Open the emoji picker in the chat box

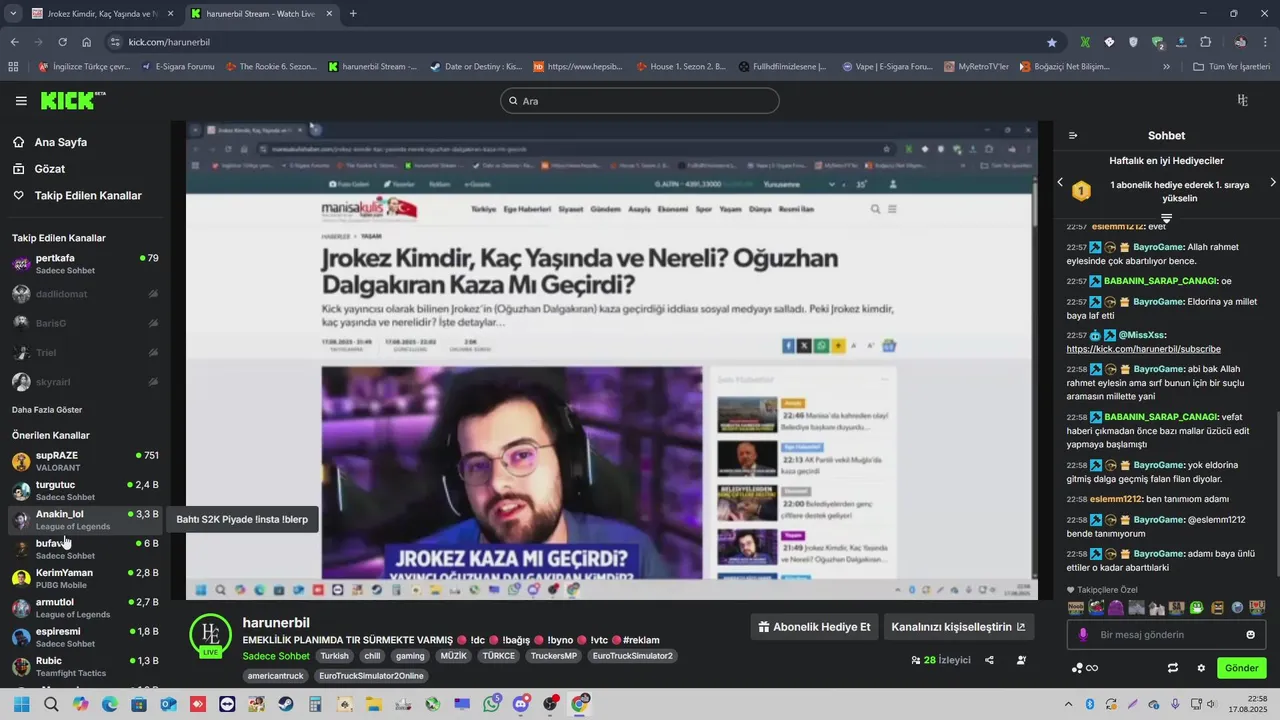tap(1250, 635)
